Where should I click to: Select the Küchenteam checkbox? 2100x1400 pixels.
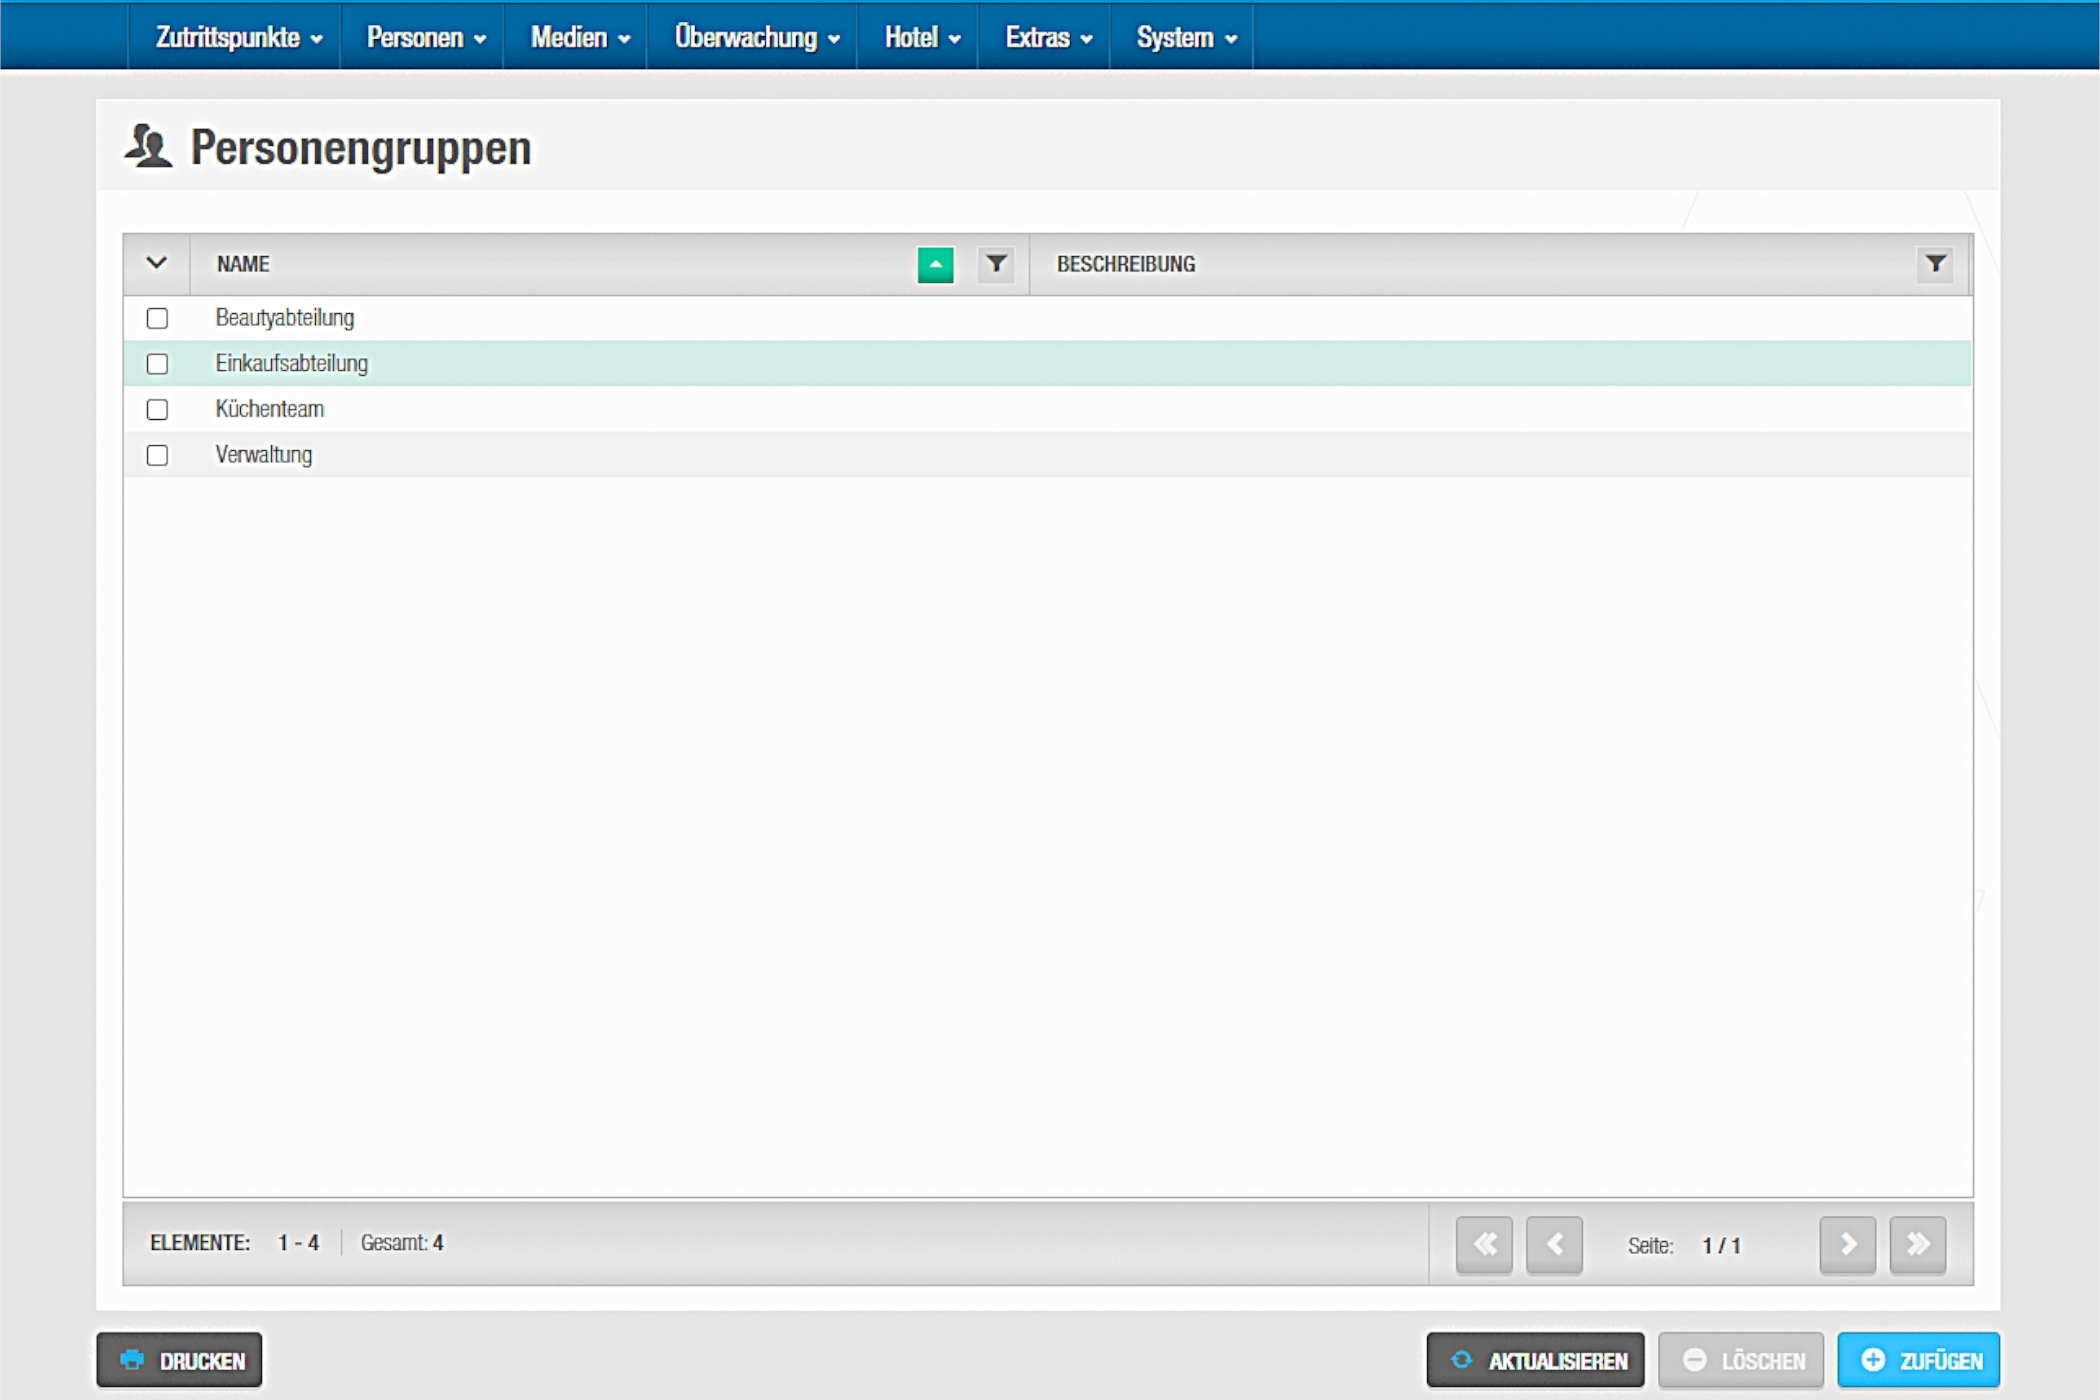pyautogui.click(x=157, y=409)
